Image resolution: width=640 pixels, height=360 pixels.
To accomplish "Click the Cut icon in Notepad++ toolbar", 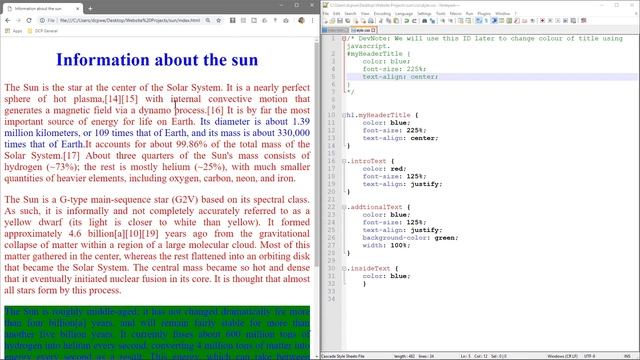I will [x=380, y=20].
